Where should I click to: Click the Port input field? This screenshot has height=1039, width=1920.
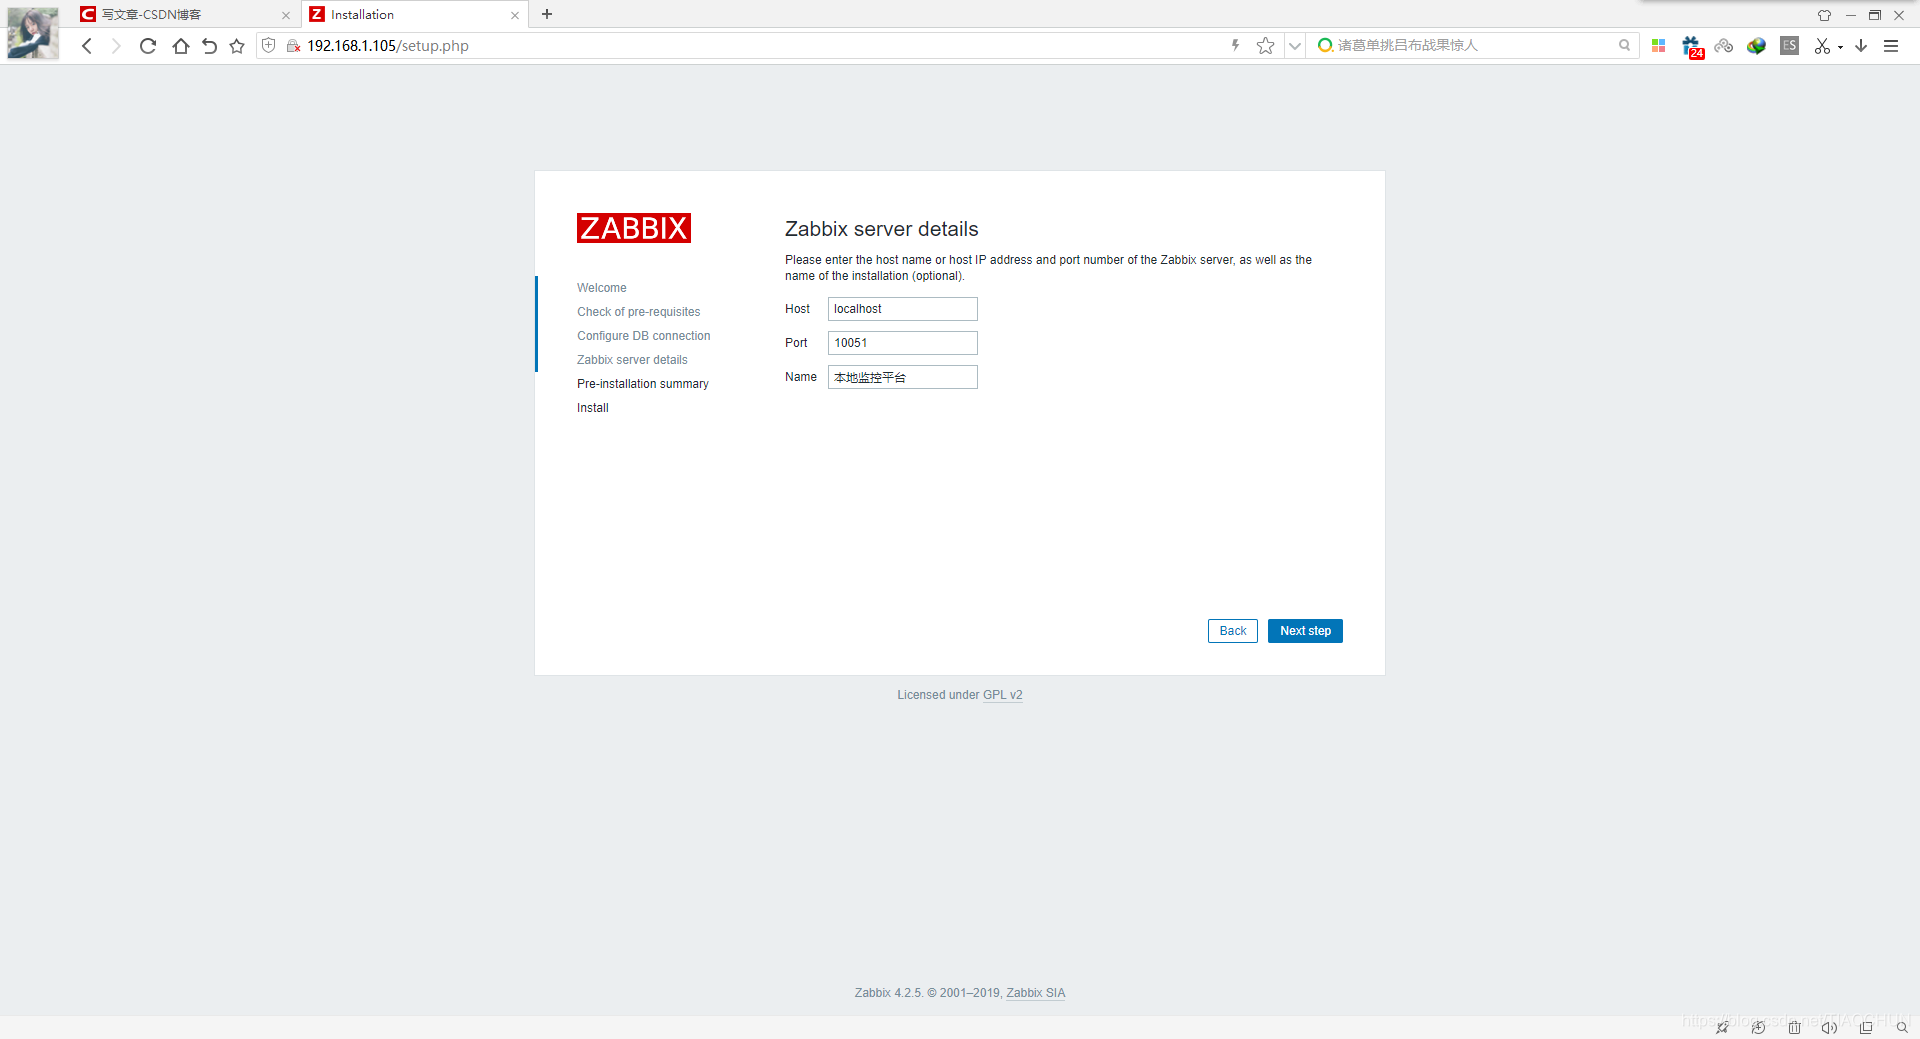(x=902, y=343)
